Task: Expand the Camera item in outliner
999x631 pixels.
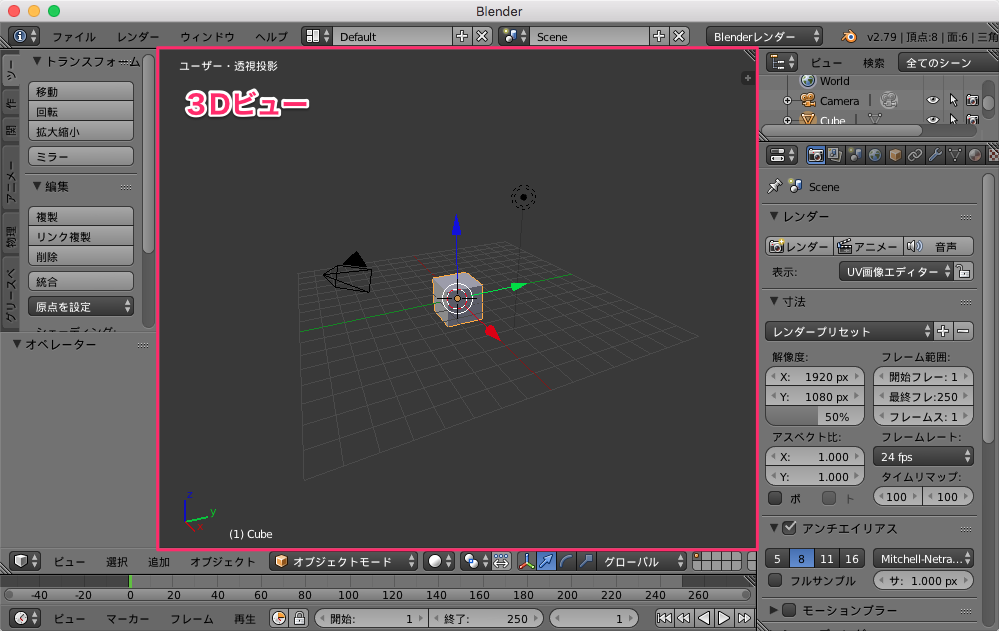Action: pyautogui.click(x=787, y=101)
